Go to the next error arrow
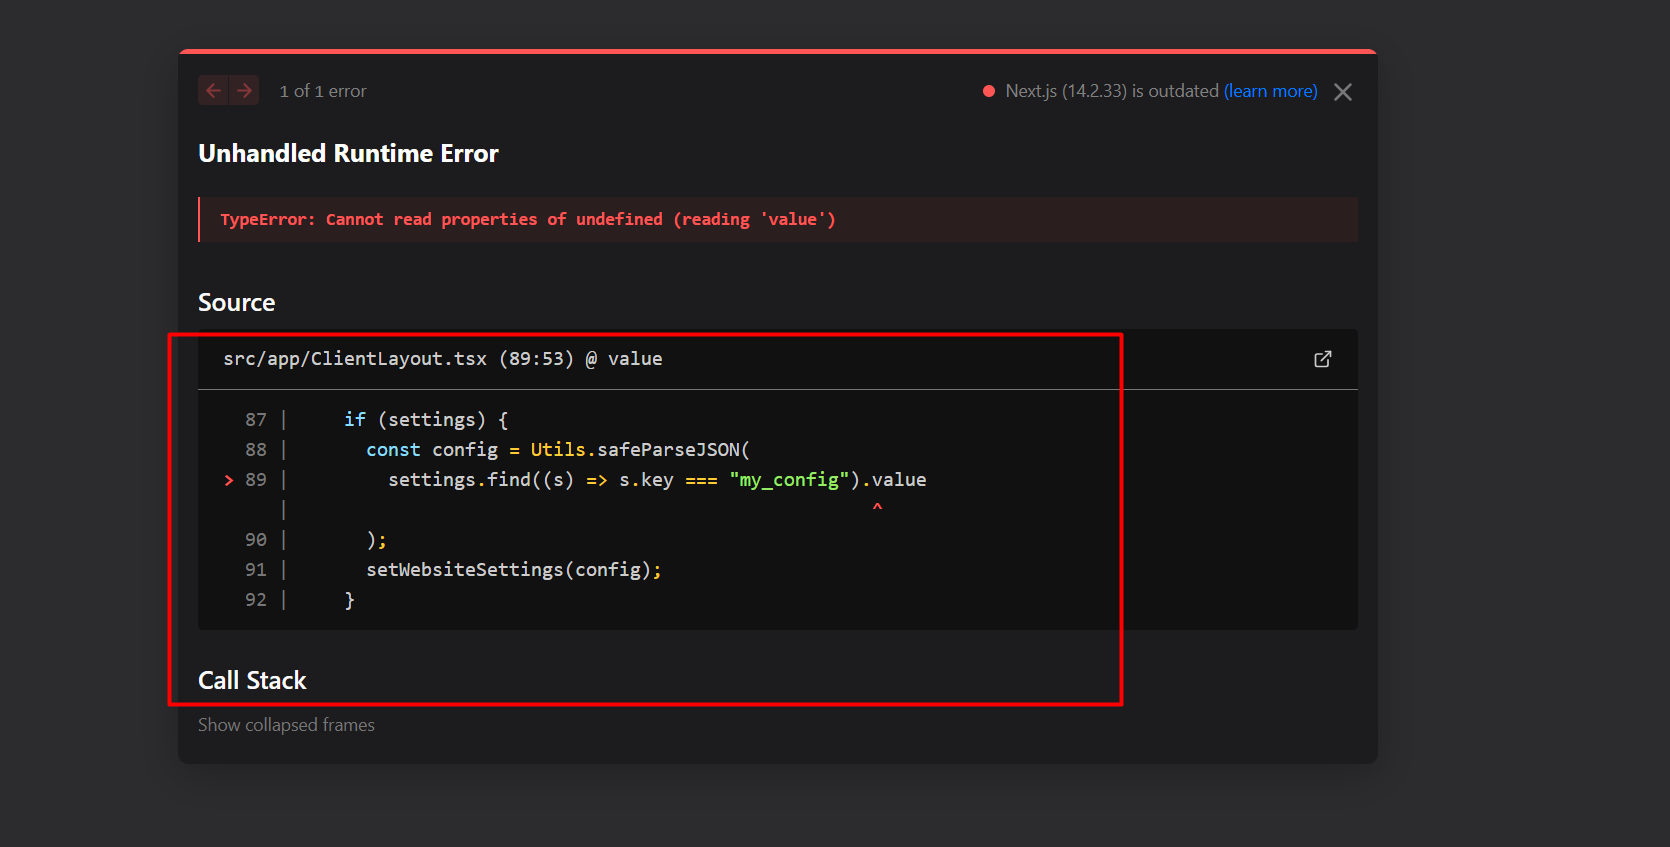This screenshot has height=847, width=1670. point(244,91)
